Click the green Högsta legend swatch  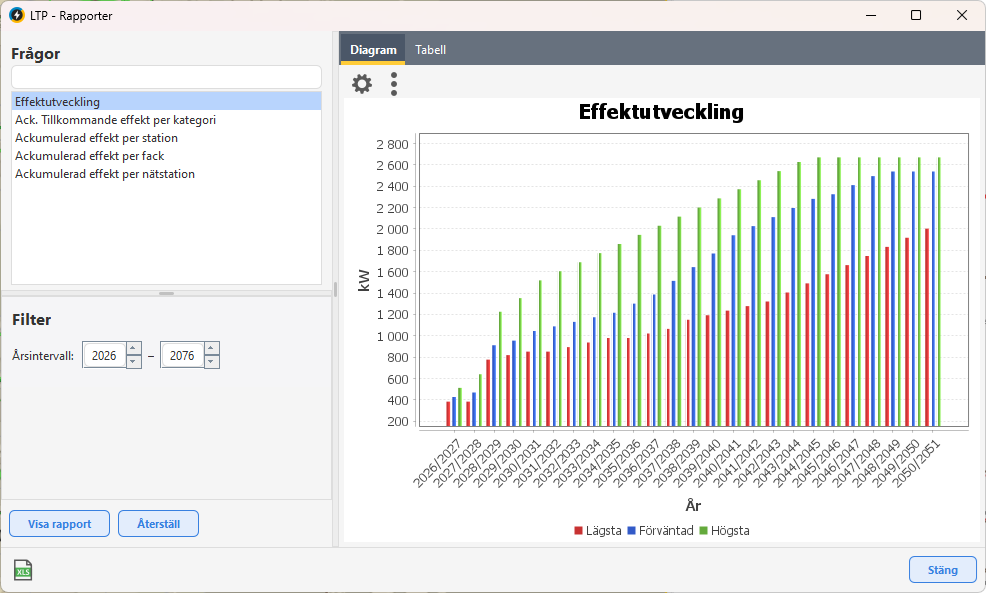[x=703, y=531]
